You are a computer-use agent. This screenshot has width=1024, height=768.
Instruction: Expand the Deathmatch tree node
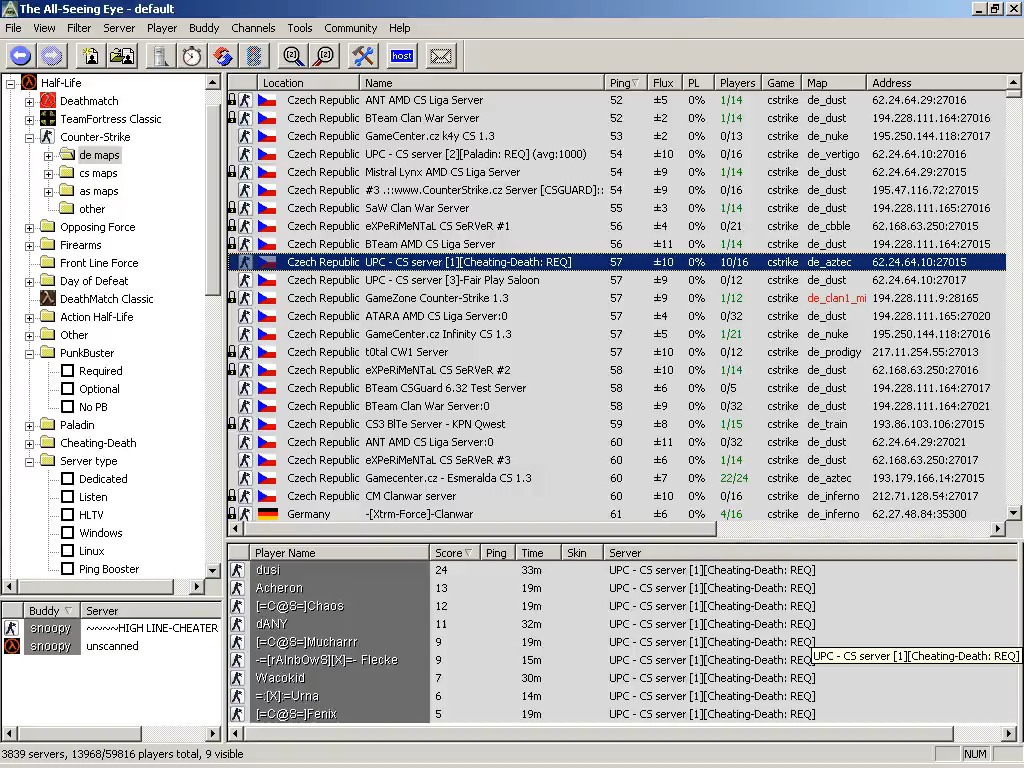pyautogui.click(x=29, y=102)
